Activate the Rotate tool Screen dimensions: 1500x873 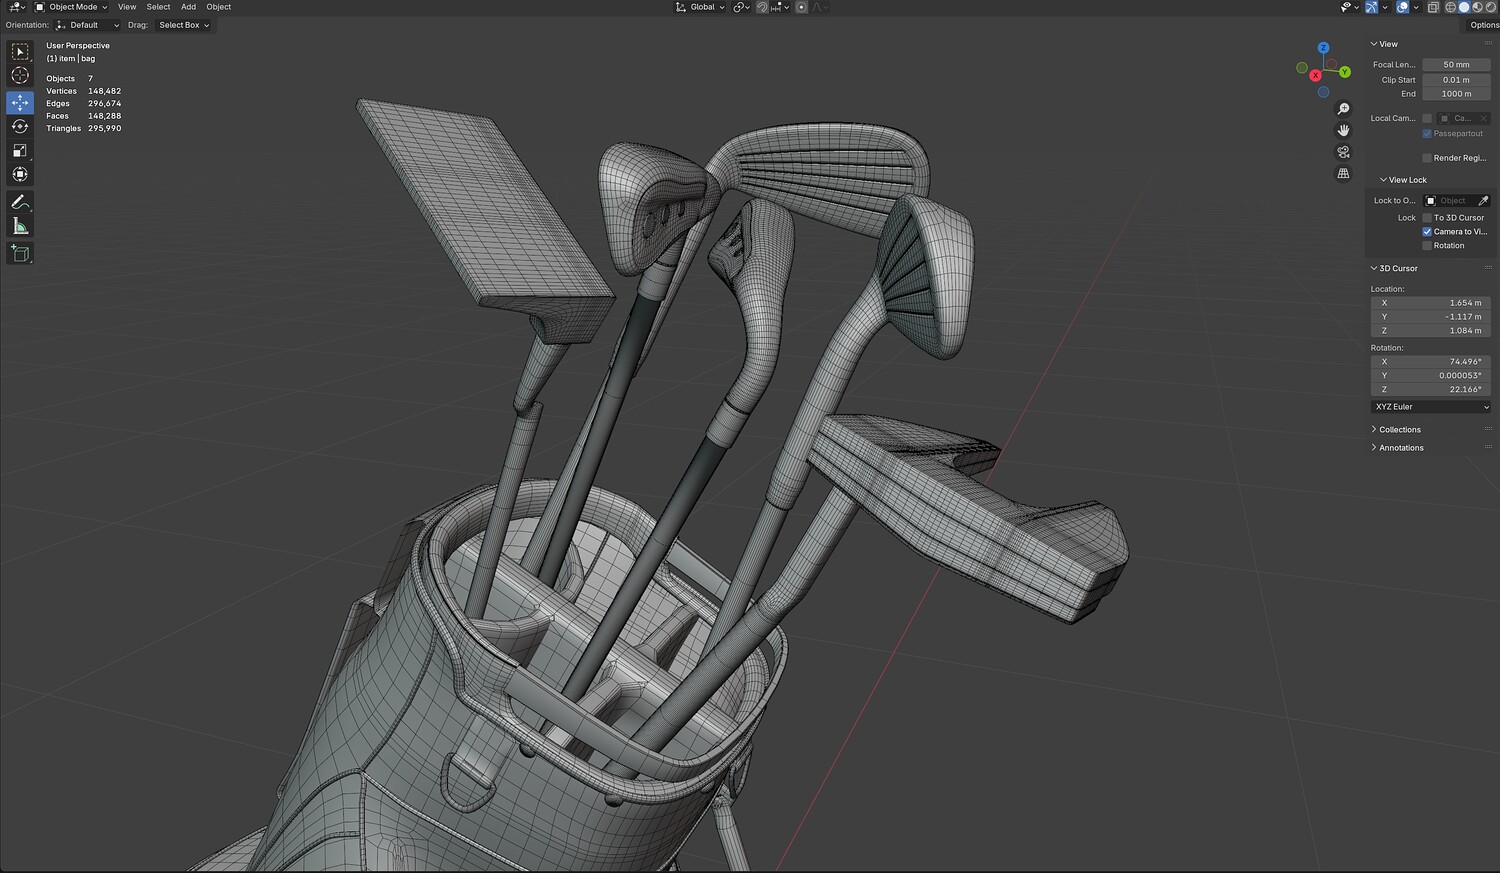click(x=20, y=127)
